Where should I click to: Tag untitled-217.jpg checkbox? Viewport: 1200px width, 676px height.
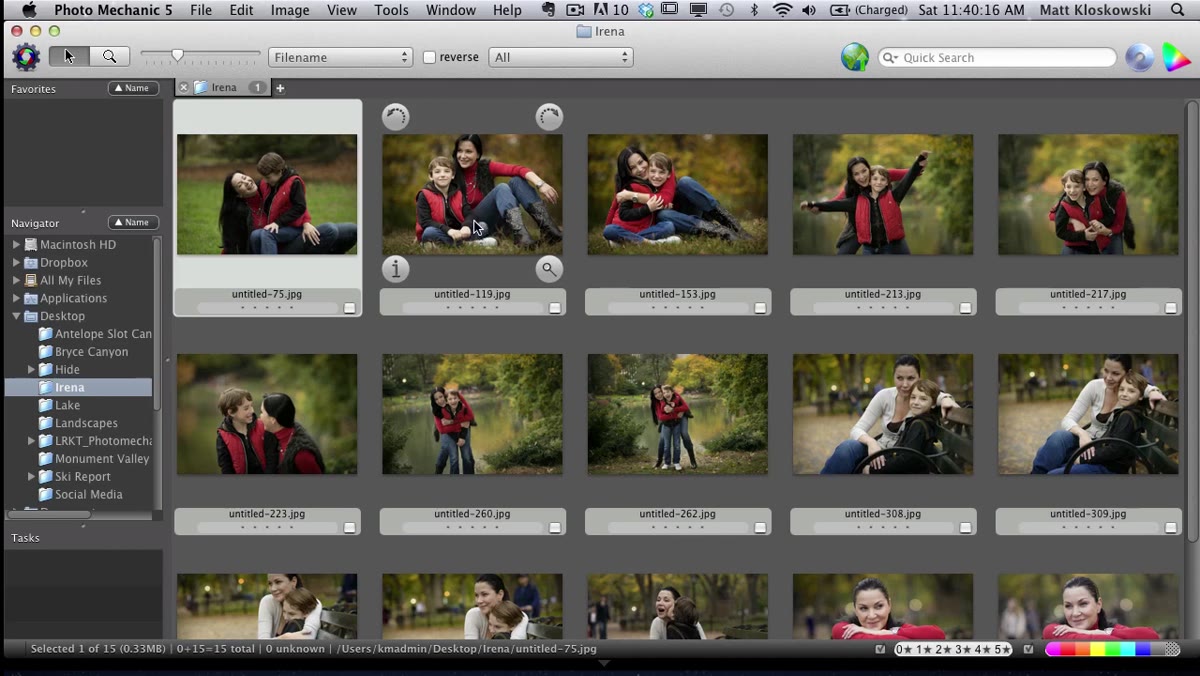click(1171, 308)
